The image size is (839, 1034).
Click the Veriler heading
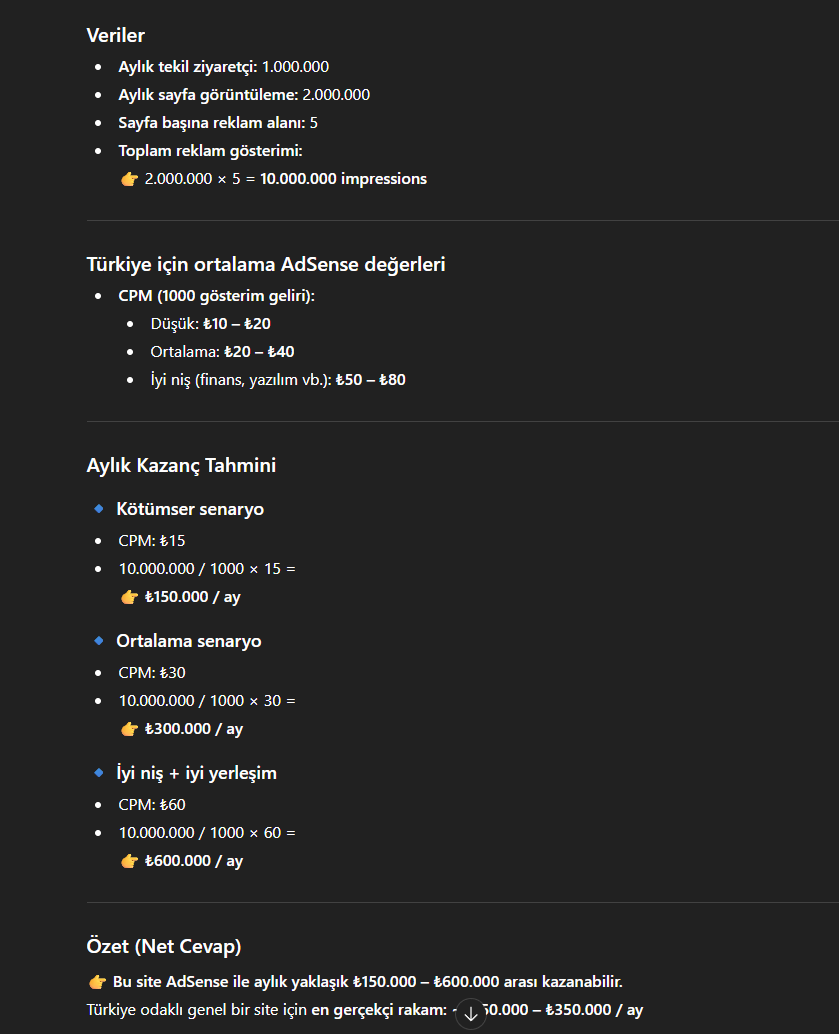pyautogui.click(x=115, y=36)
